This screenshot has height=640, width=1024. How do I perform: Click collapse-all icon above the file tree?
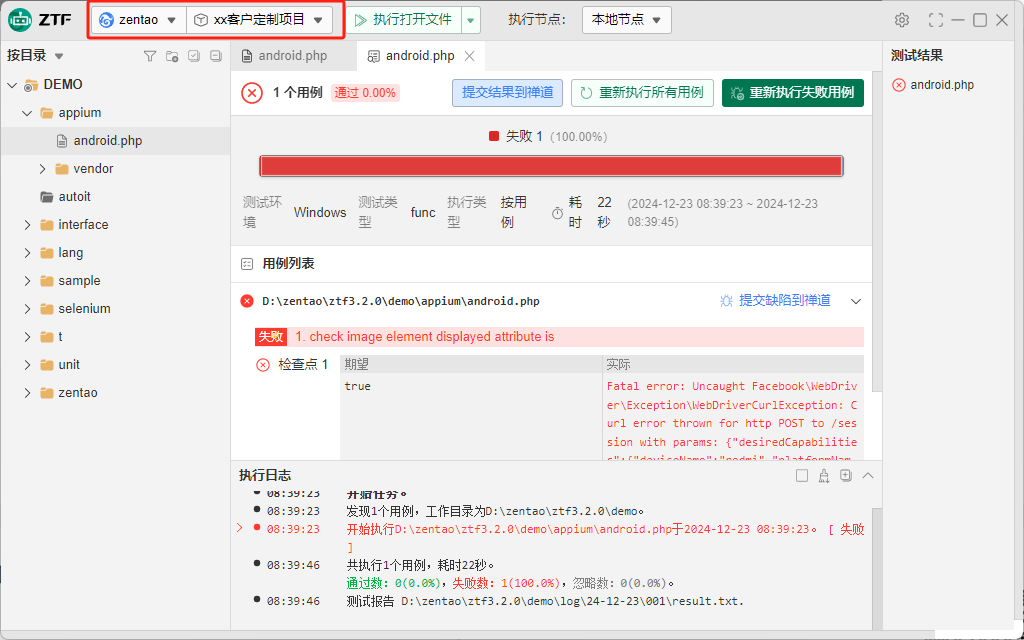point(215,56)
